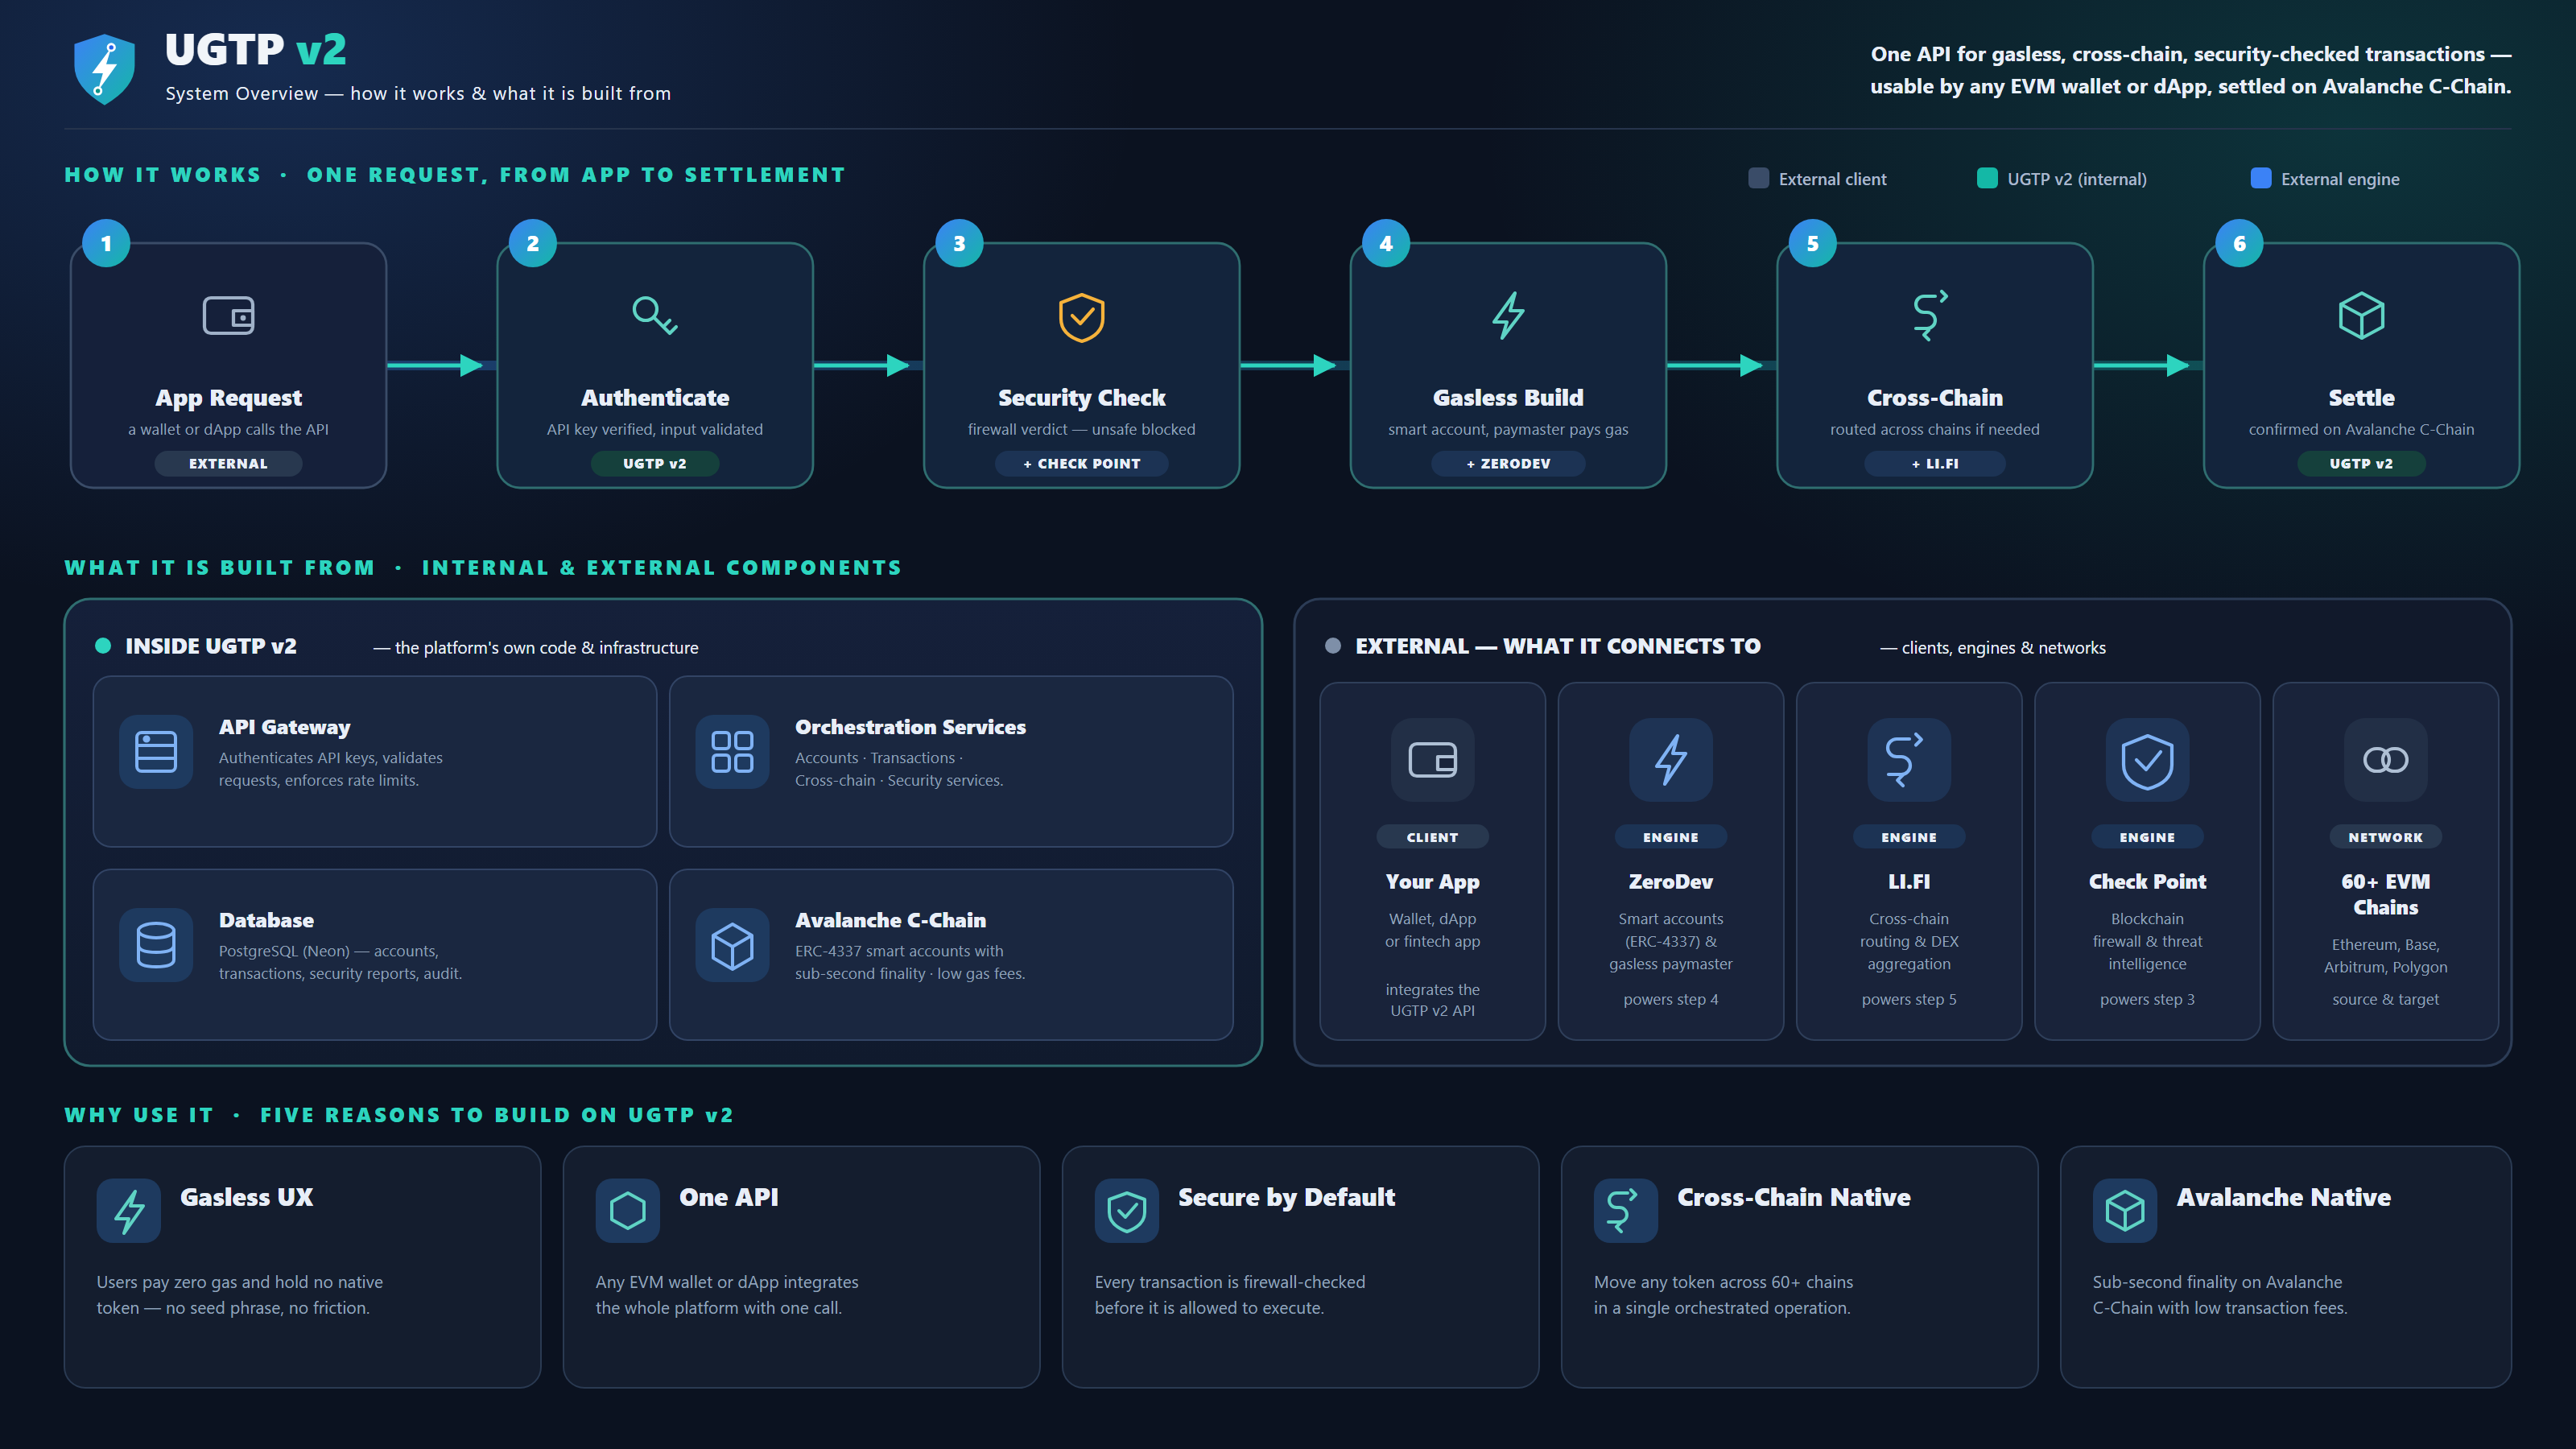Click the EXTERNAL badge under App Request
Image resolution: width=2576 pixels, height=1449 pixels.
point(228,463)
